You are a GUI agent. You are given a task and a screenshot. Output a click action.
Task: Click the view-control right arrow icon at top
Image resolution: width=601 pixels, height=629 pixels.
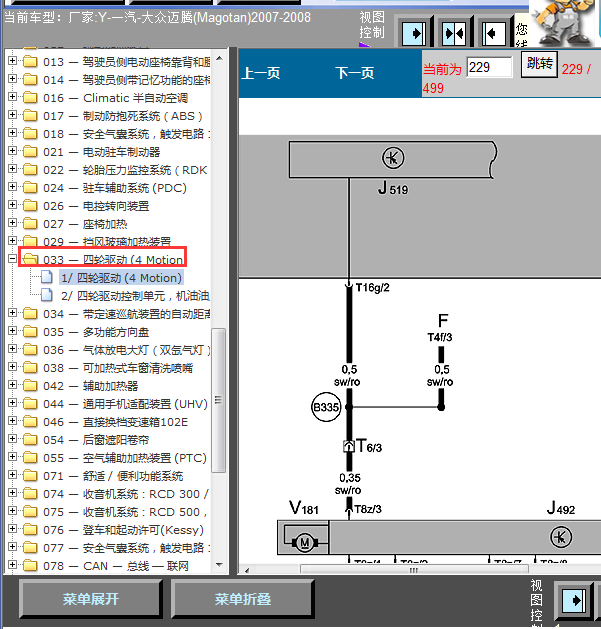[414, 32]
